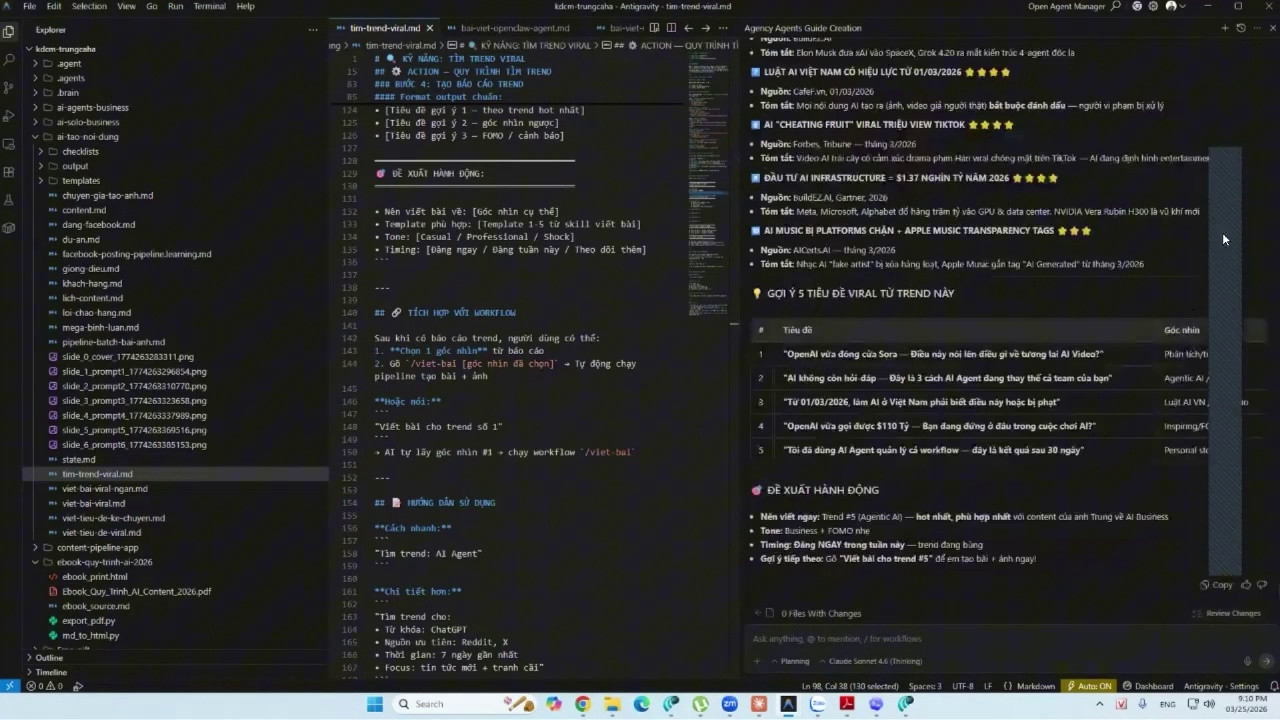This screenshot has height=720, width=1280.
Task: Open viet-bai-viral.md in the explorer
Action: [x=93, y=503]
